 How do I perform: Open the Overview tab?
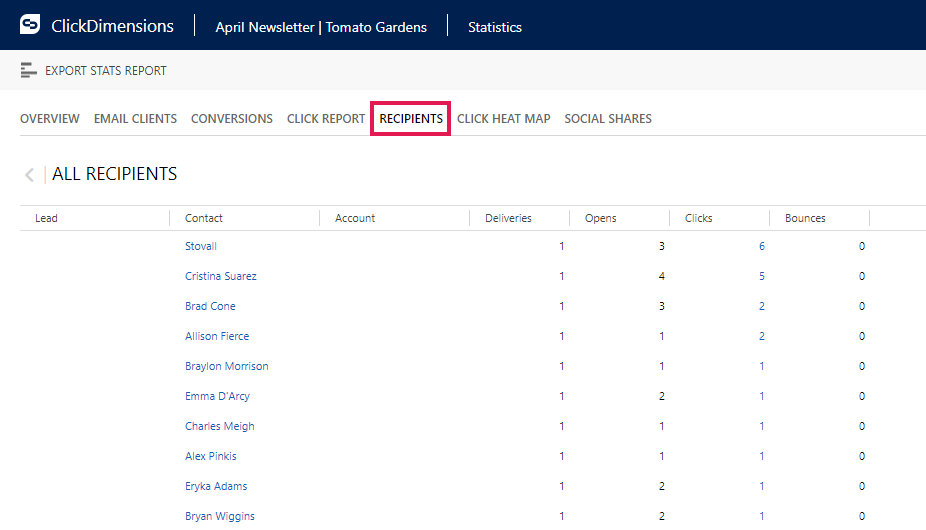tap(50, 119)
